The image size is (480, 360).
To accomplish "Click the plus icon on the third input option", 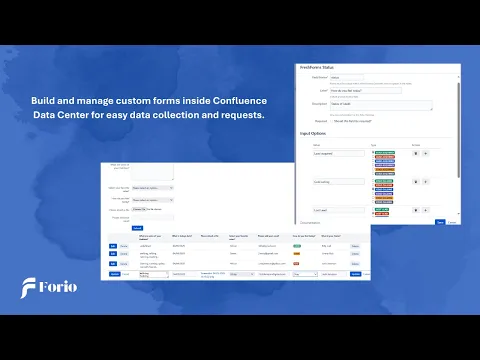I will (425, 210).
